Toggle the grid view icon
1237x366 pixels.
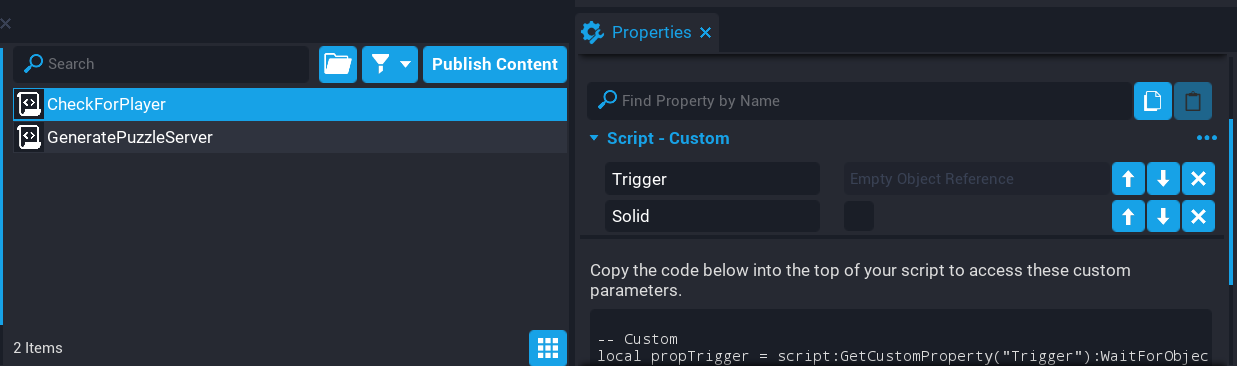tap(547, 348)
